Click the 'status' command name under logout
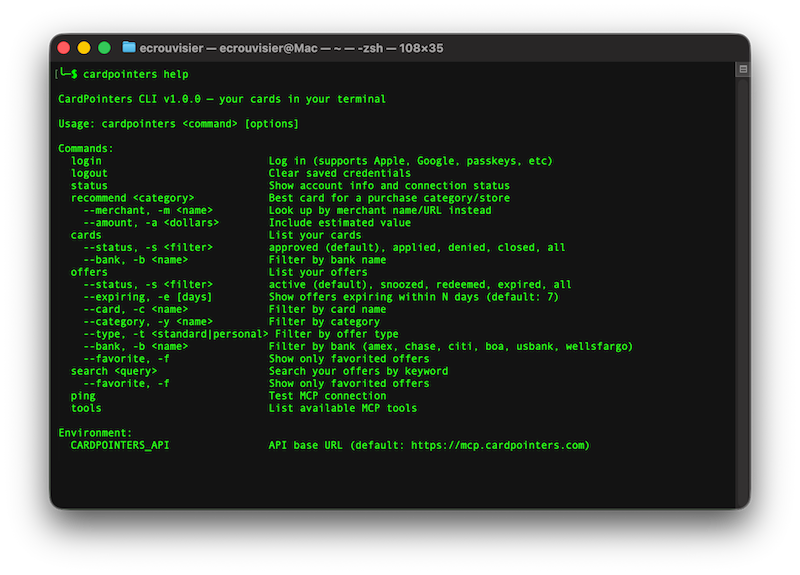This screenshot has height=575, width=800. click(89, 186)
